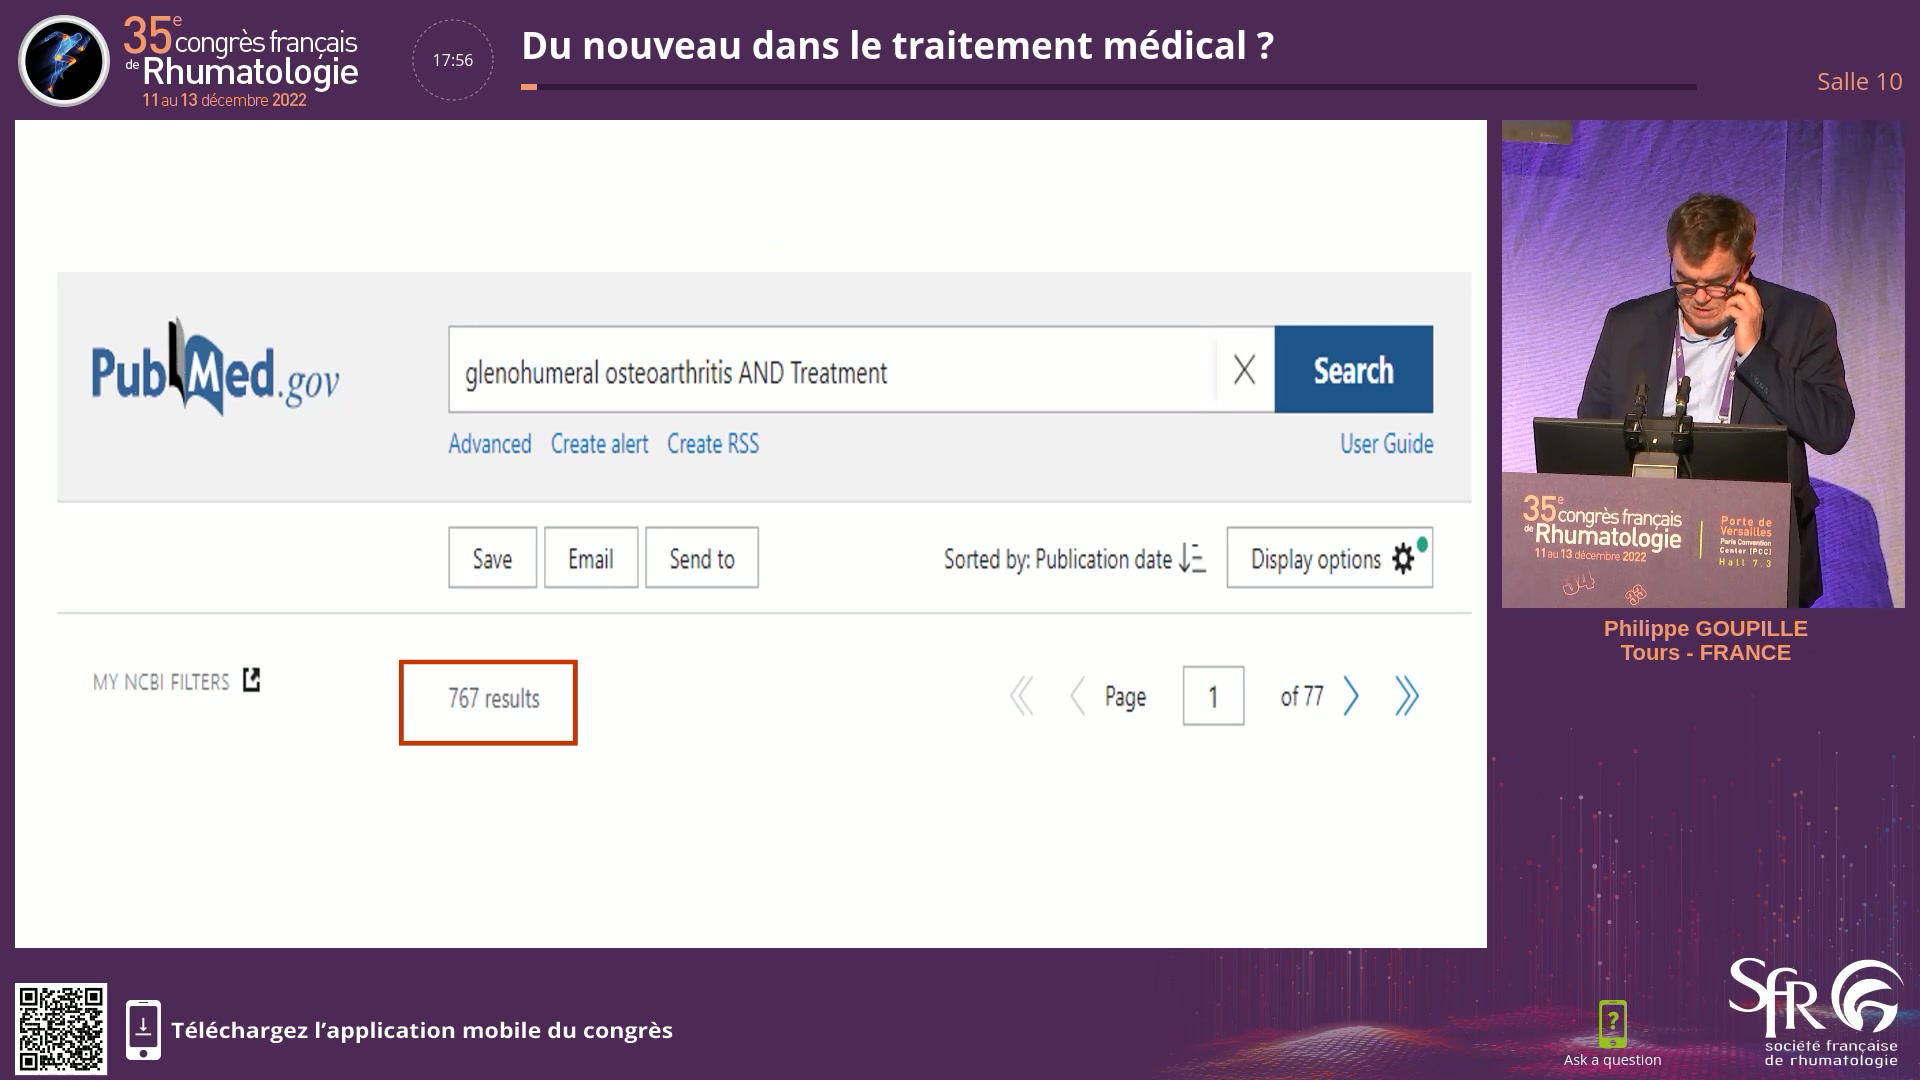Click the Philippe GOUPILLE speaker name
The image size is (1920, 1080).
coord(1706,629)
